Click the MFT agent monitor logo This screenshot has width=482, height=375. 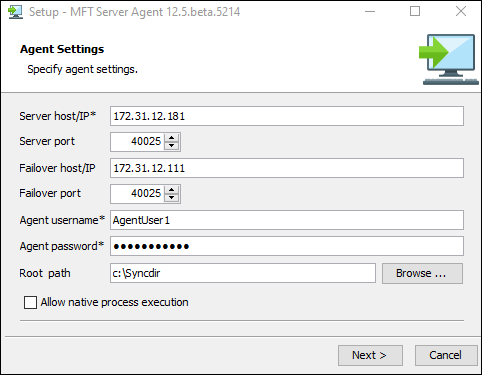point(449,59)
